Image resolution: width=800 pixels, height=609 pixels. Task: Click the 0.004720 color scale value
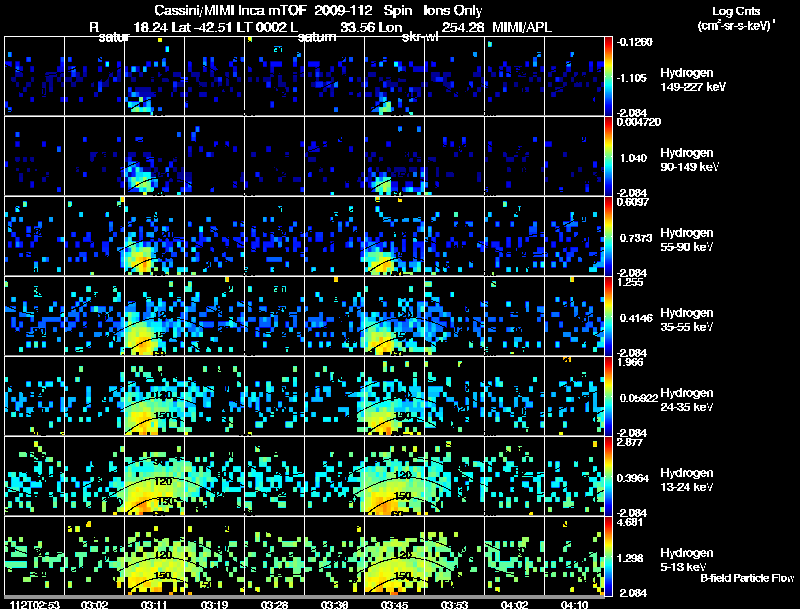click(x=638, y=122)
